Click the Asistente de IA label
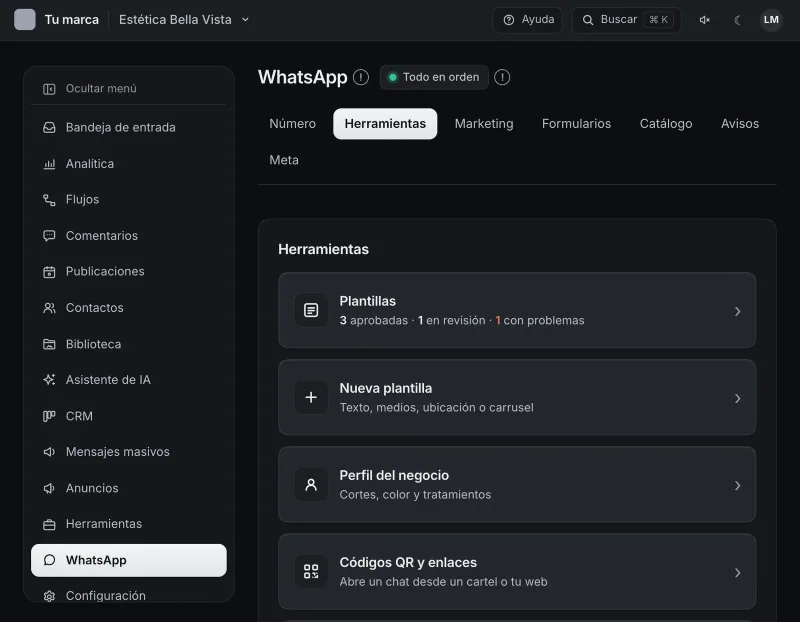The width and height of the screenshot is (800, 622). pos(108,380)
